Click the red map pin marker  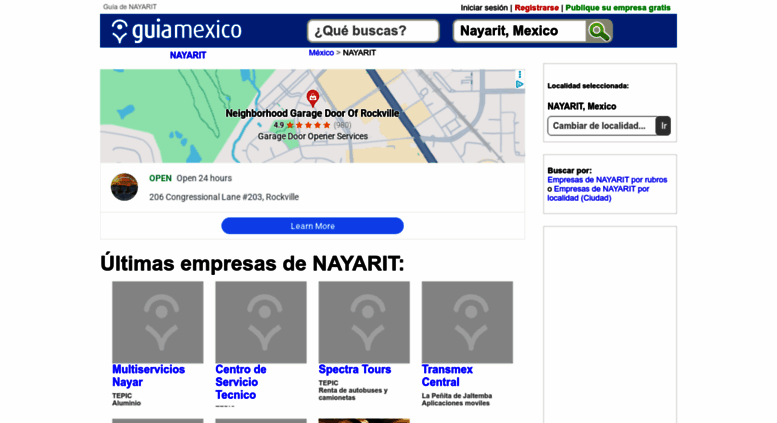tap(313, 98)
